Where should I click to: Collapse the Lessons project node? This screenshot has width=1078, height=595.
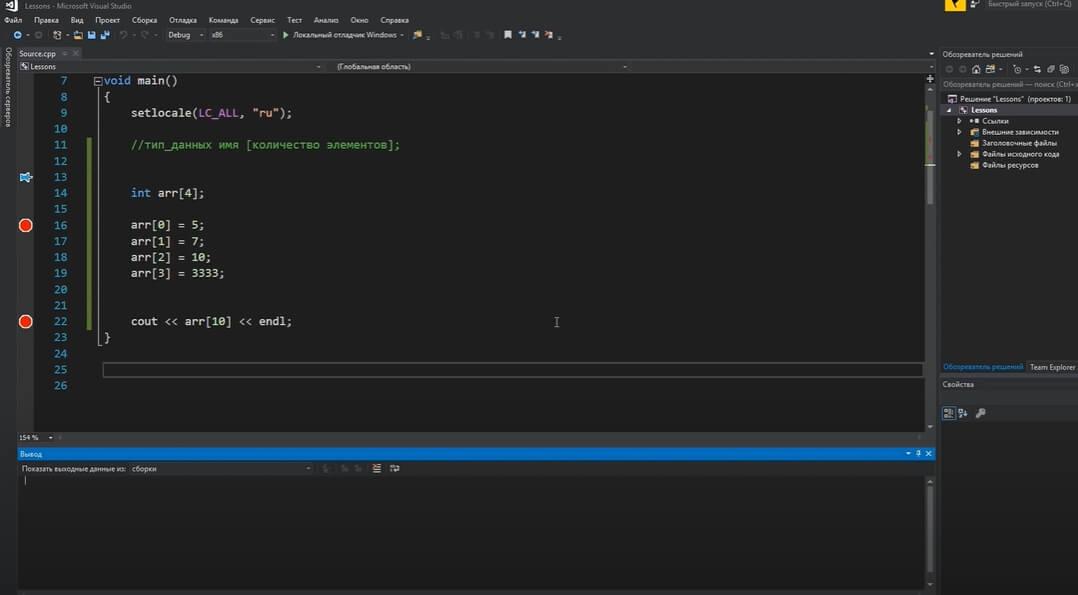(949, 110)
